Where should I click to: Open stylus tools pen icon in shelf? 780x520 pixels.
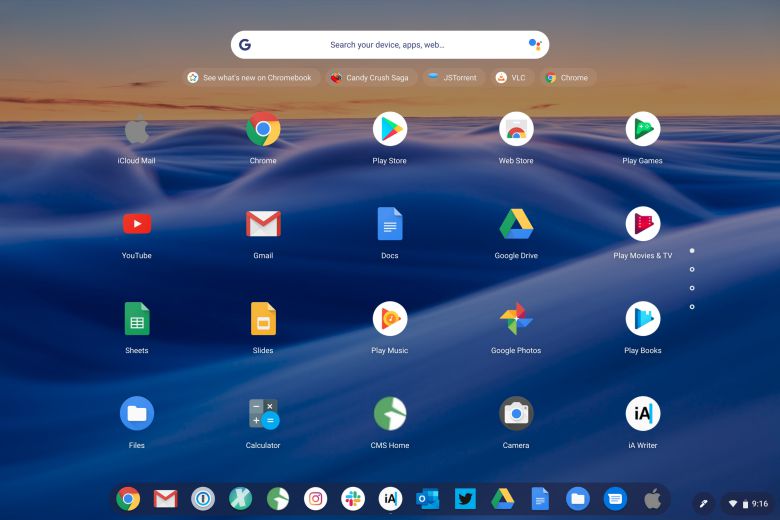click(703, 503)
